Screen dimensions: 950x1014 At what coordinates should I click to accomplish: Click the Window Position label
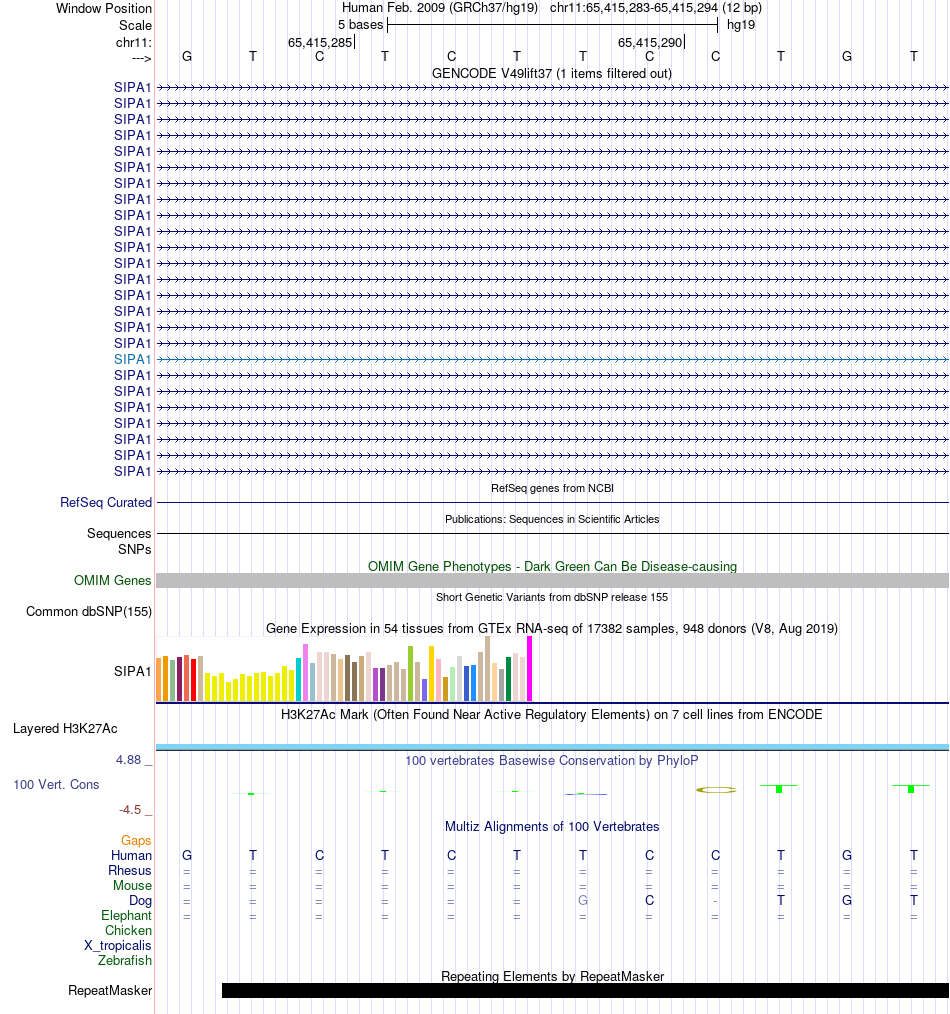coord(104,8)
